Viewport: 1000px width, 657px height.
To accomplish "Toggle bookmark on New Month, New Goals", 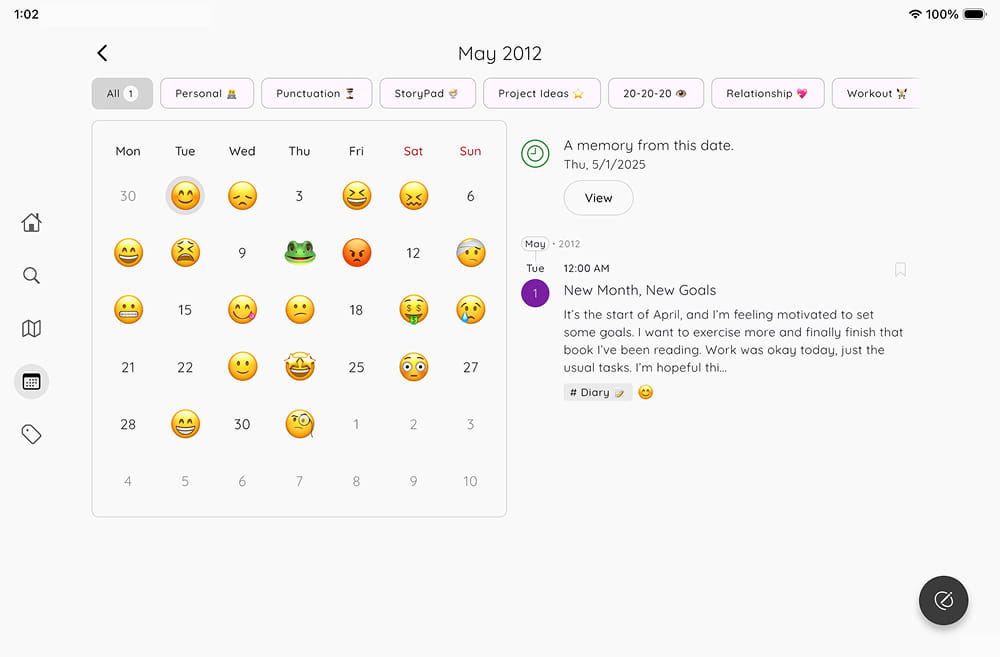I will click(x=900, y=269).
